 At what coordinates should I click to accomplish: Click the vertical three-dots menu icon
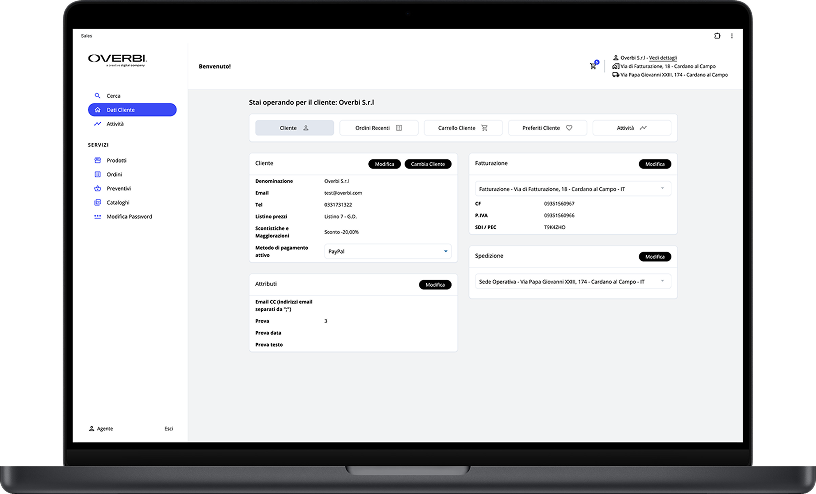[732, 36]
